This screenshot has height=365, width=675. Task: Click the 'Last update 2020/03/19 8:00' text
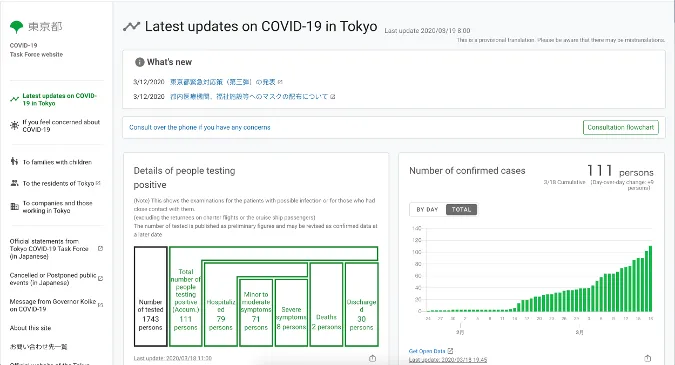click(427, 31)
